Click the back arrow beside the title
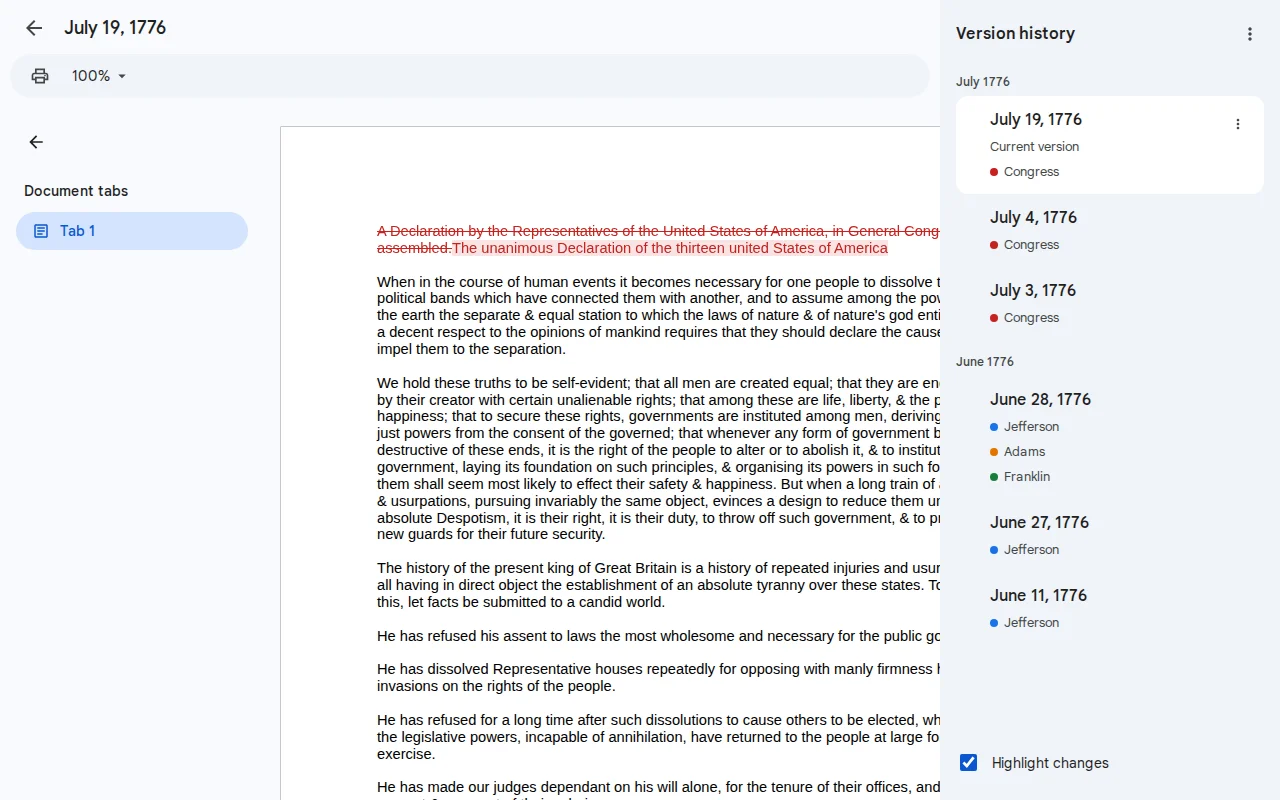 (x=34, y=28)
